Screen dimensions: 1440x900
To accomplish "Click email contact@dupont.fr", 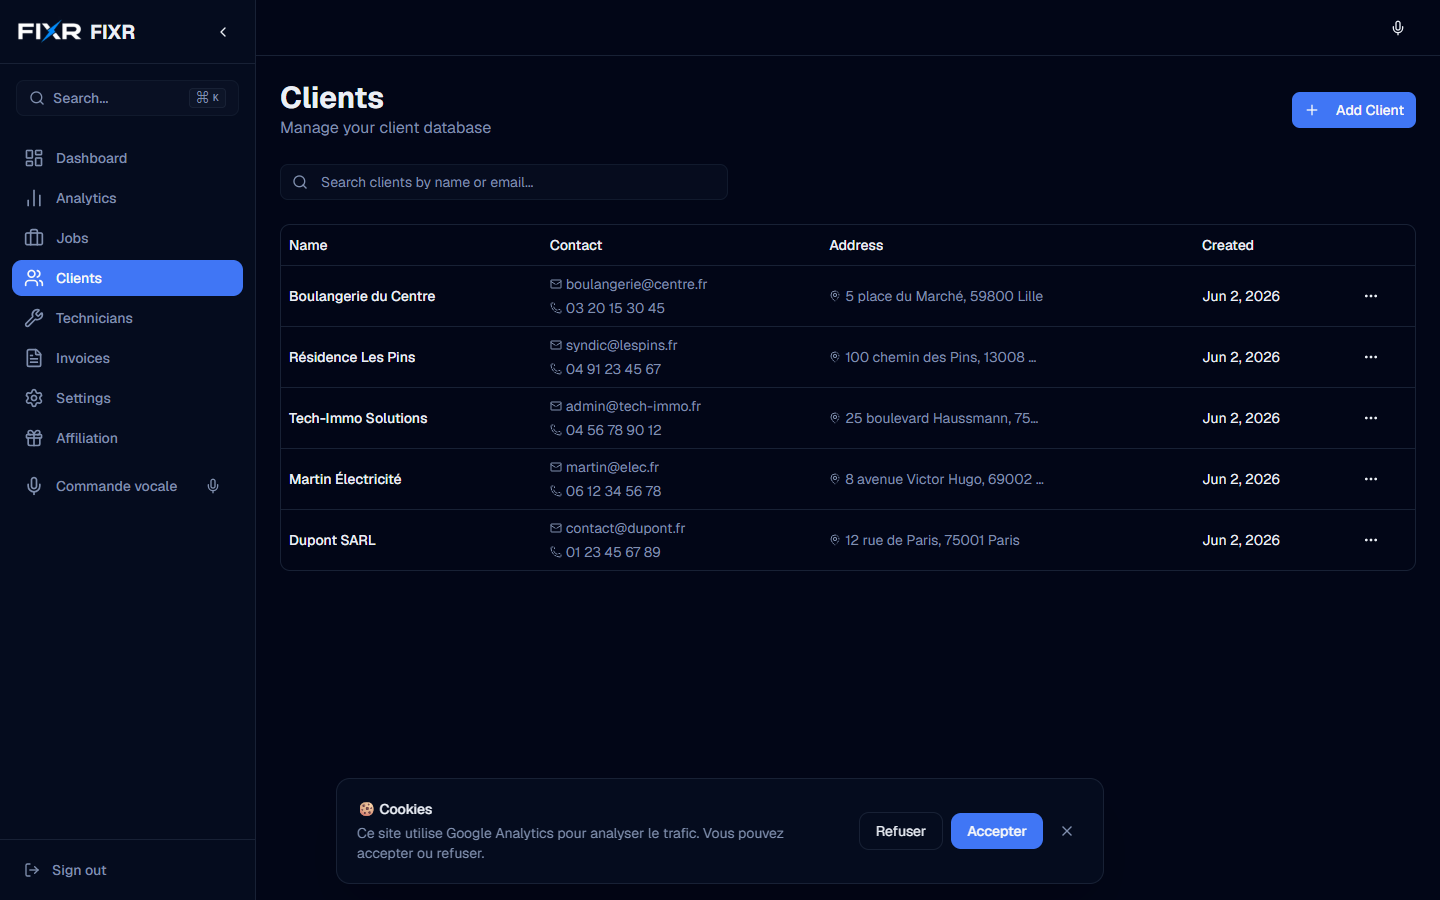I will (x=625, y=528).
